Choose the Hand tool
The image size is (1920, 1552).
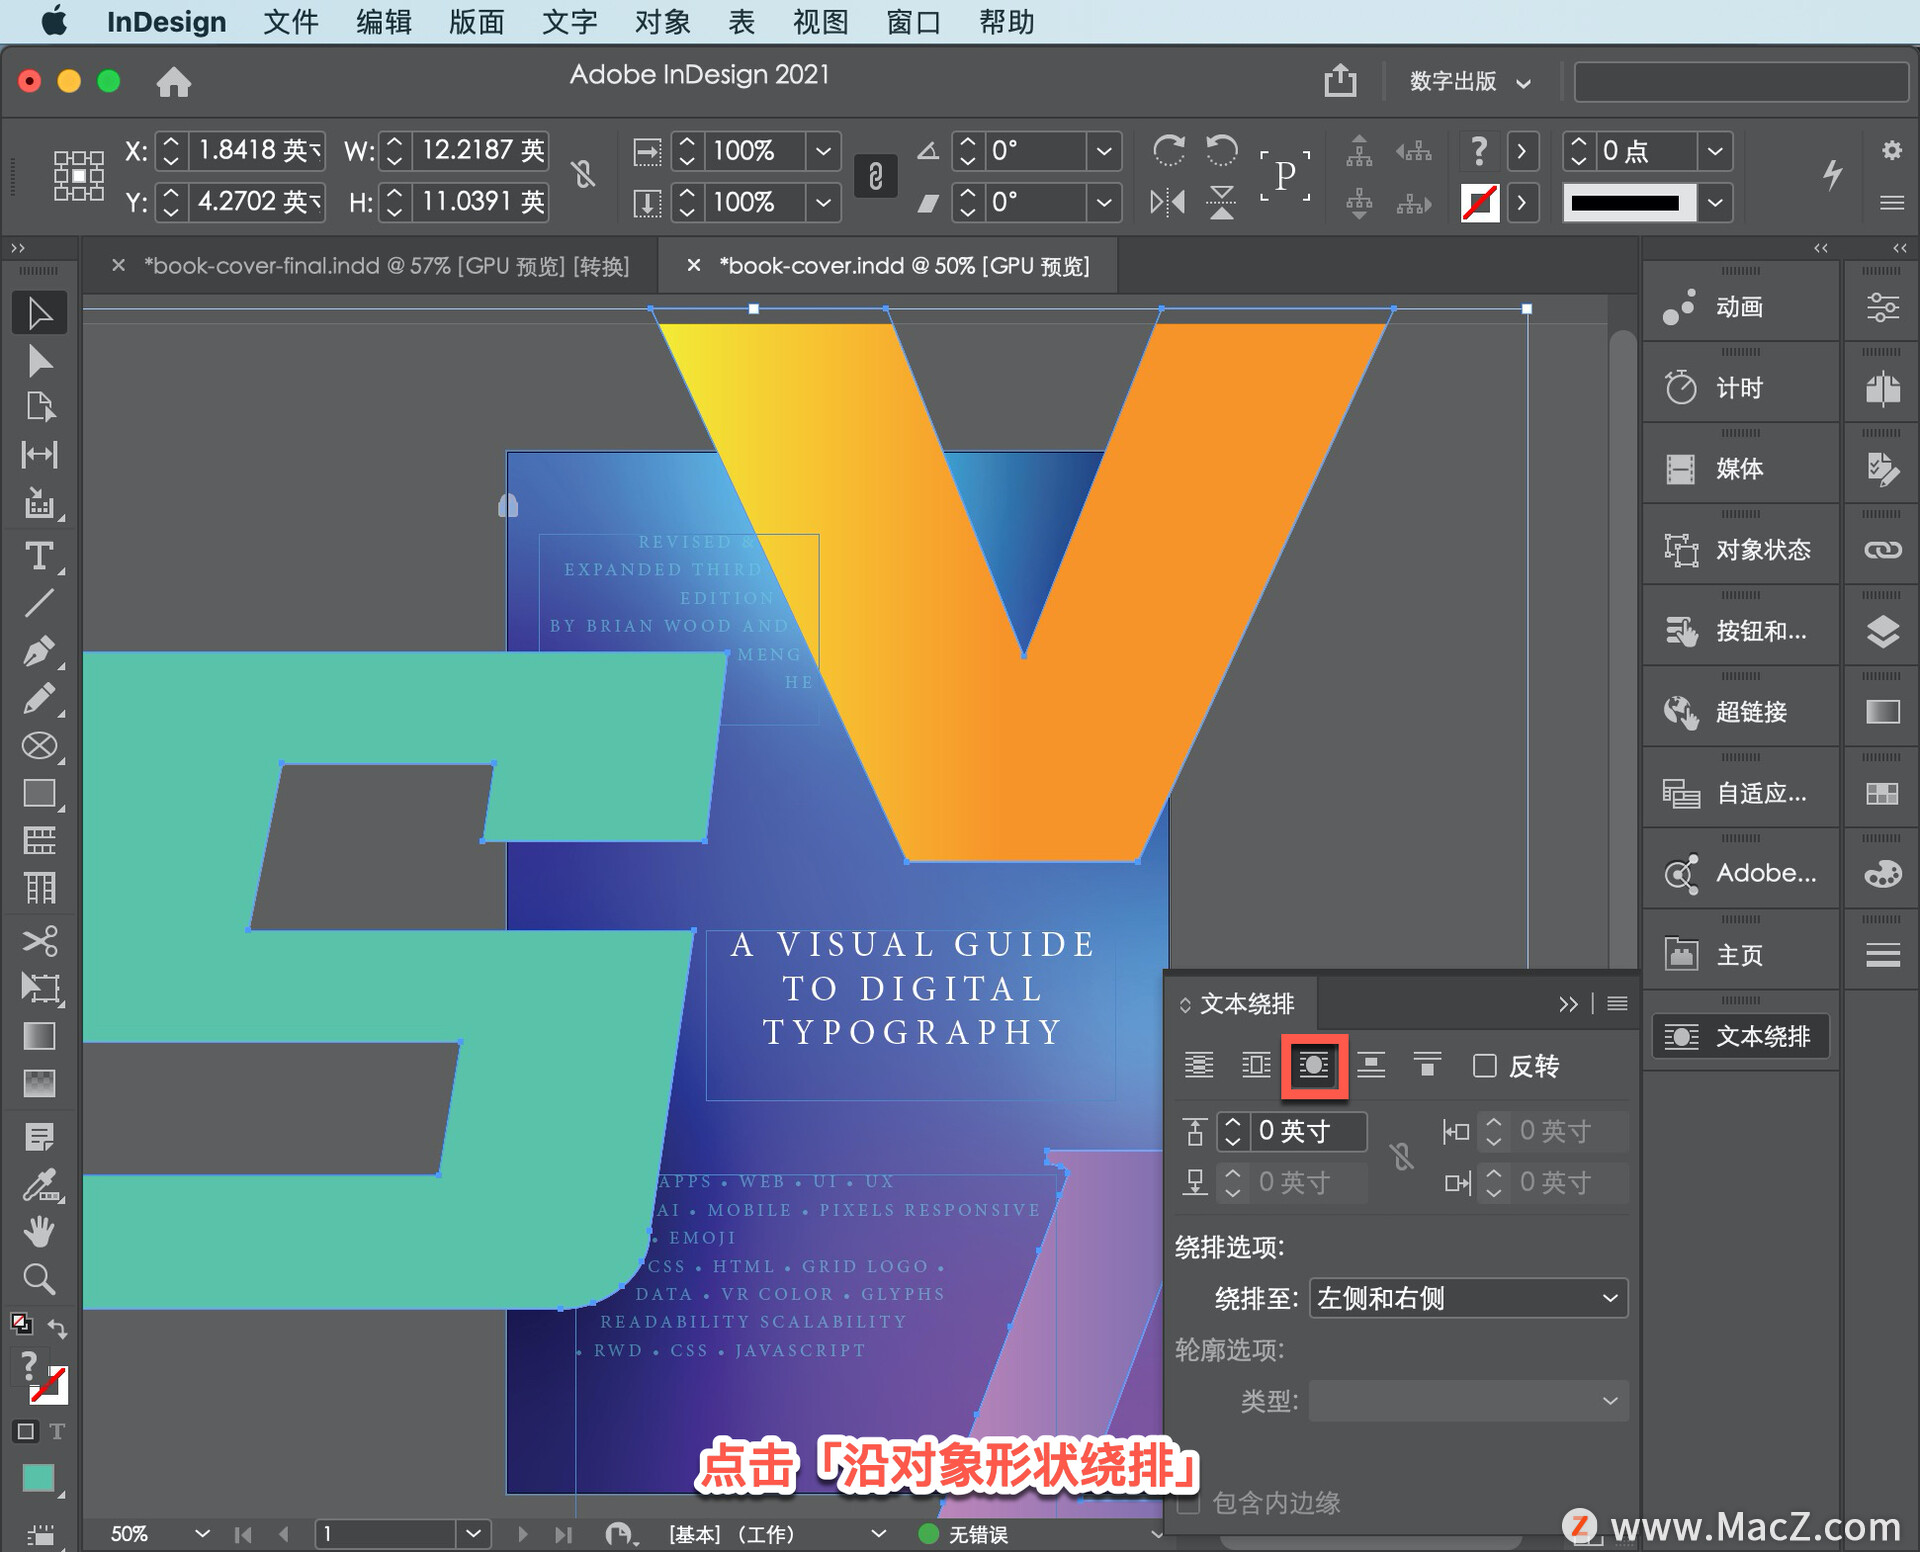pos(39,1231)
